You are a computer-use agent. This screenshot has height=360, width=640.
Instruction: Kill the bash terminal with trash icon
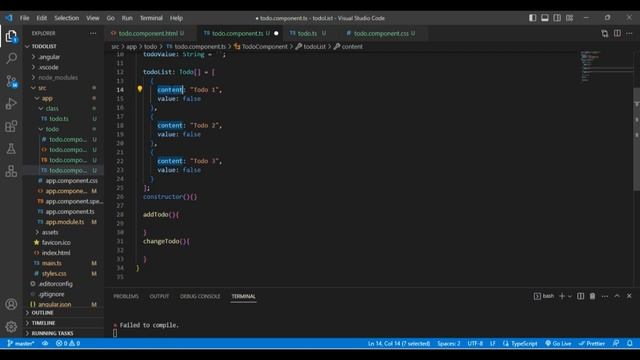point(592,296)
